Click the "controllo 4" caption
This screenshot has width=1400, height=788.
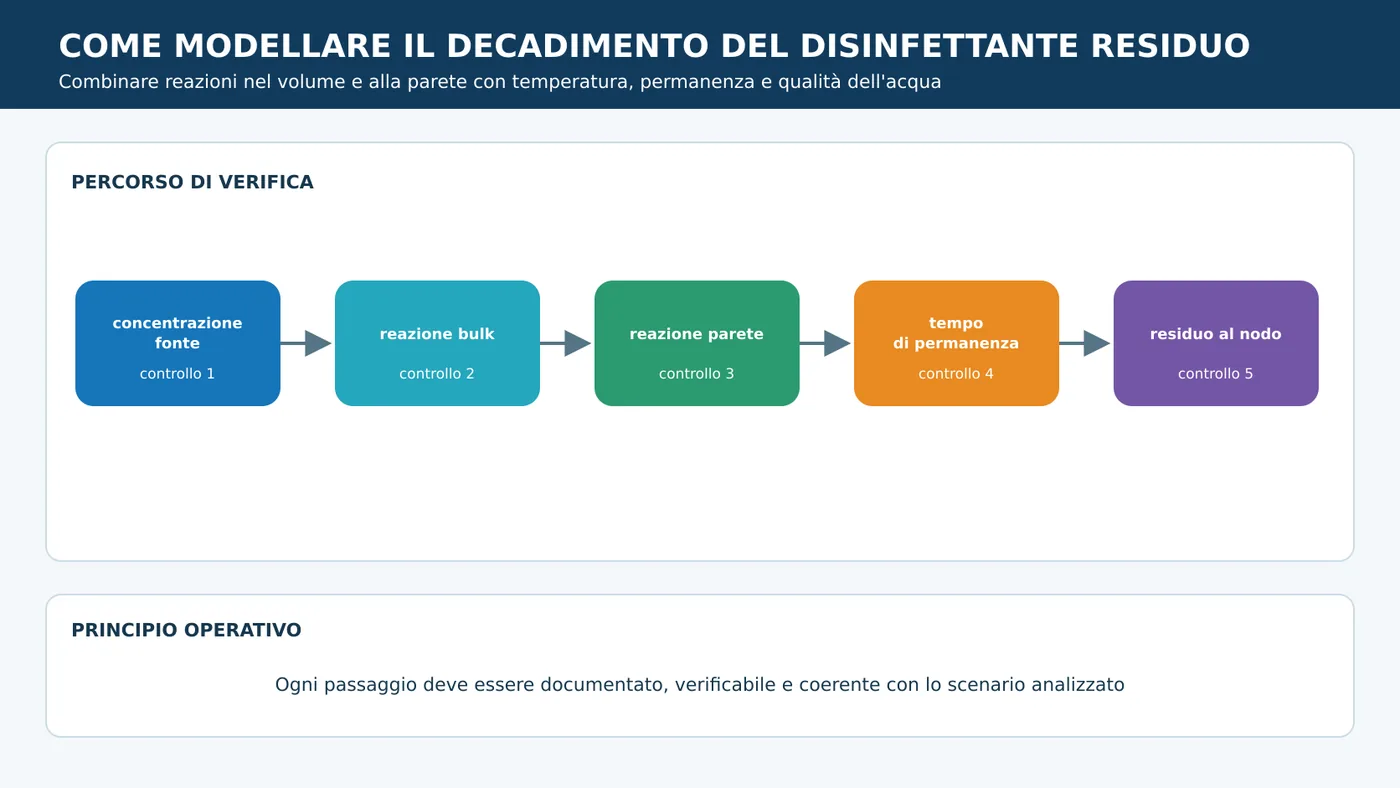pos(956,374)
